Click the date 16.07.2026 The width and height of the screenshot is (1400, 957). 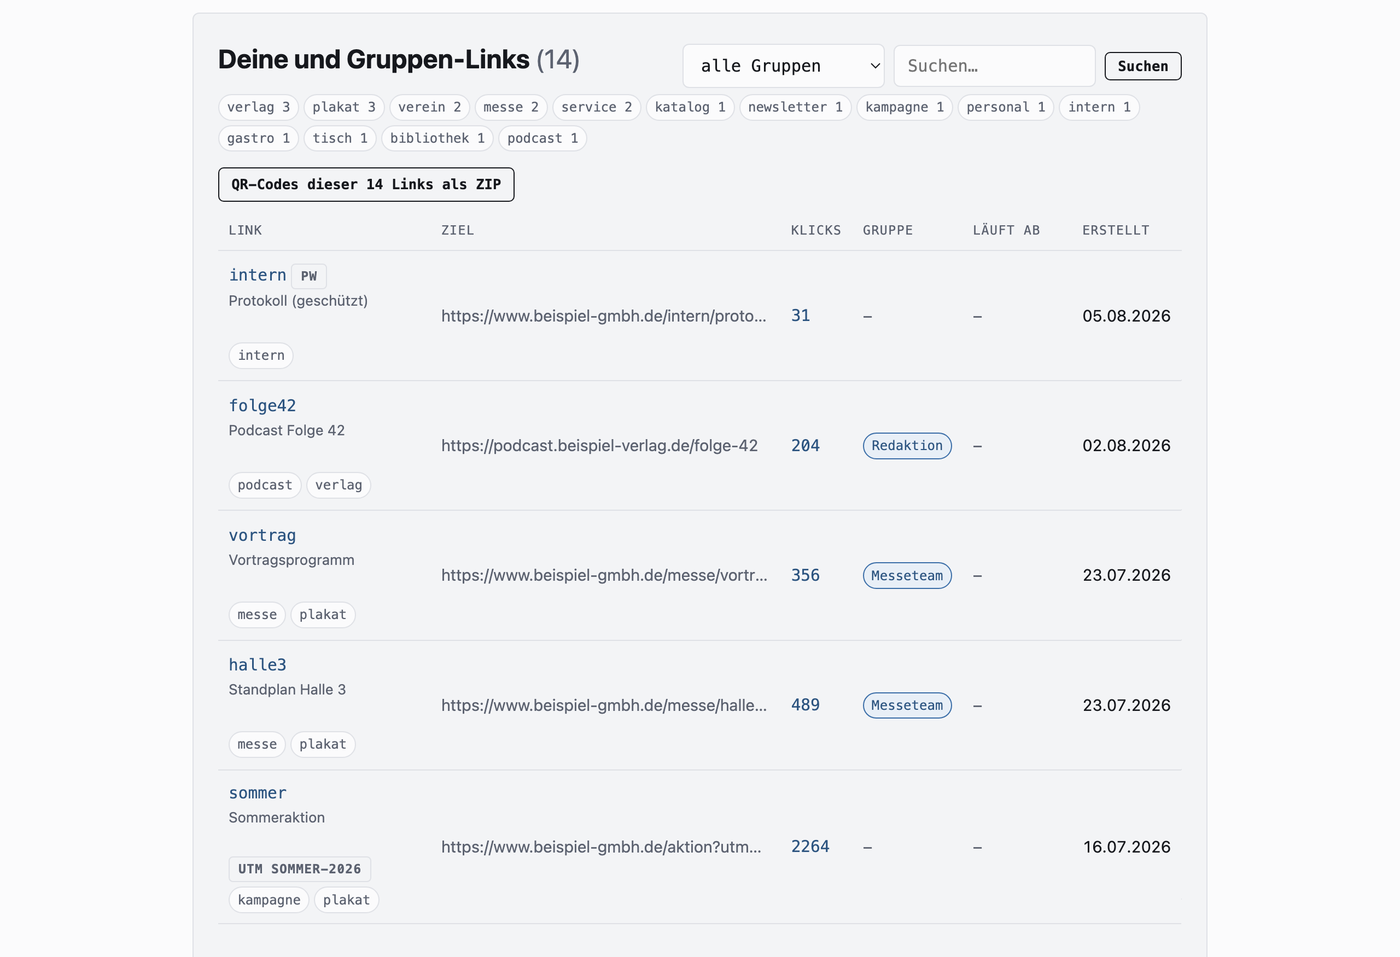(1126, 847)
